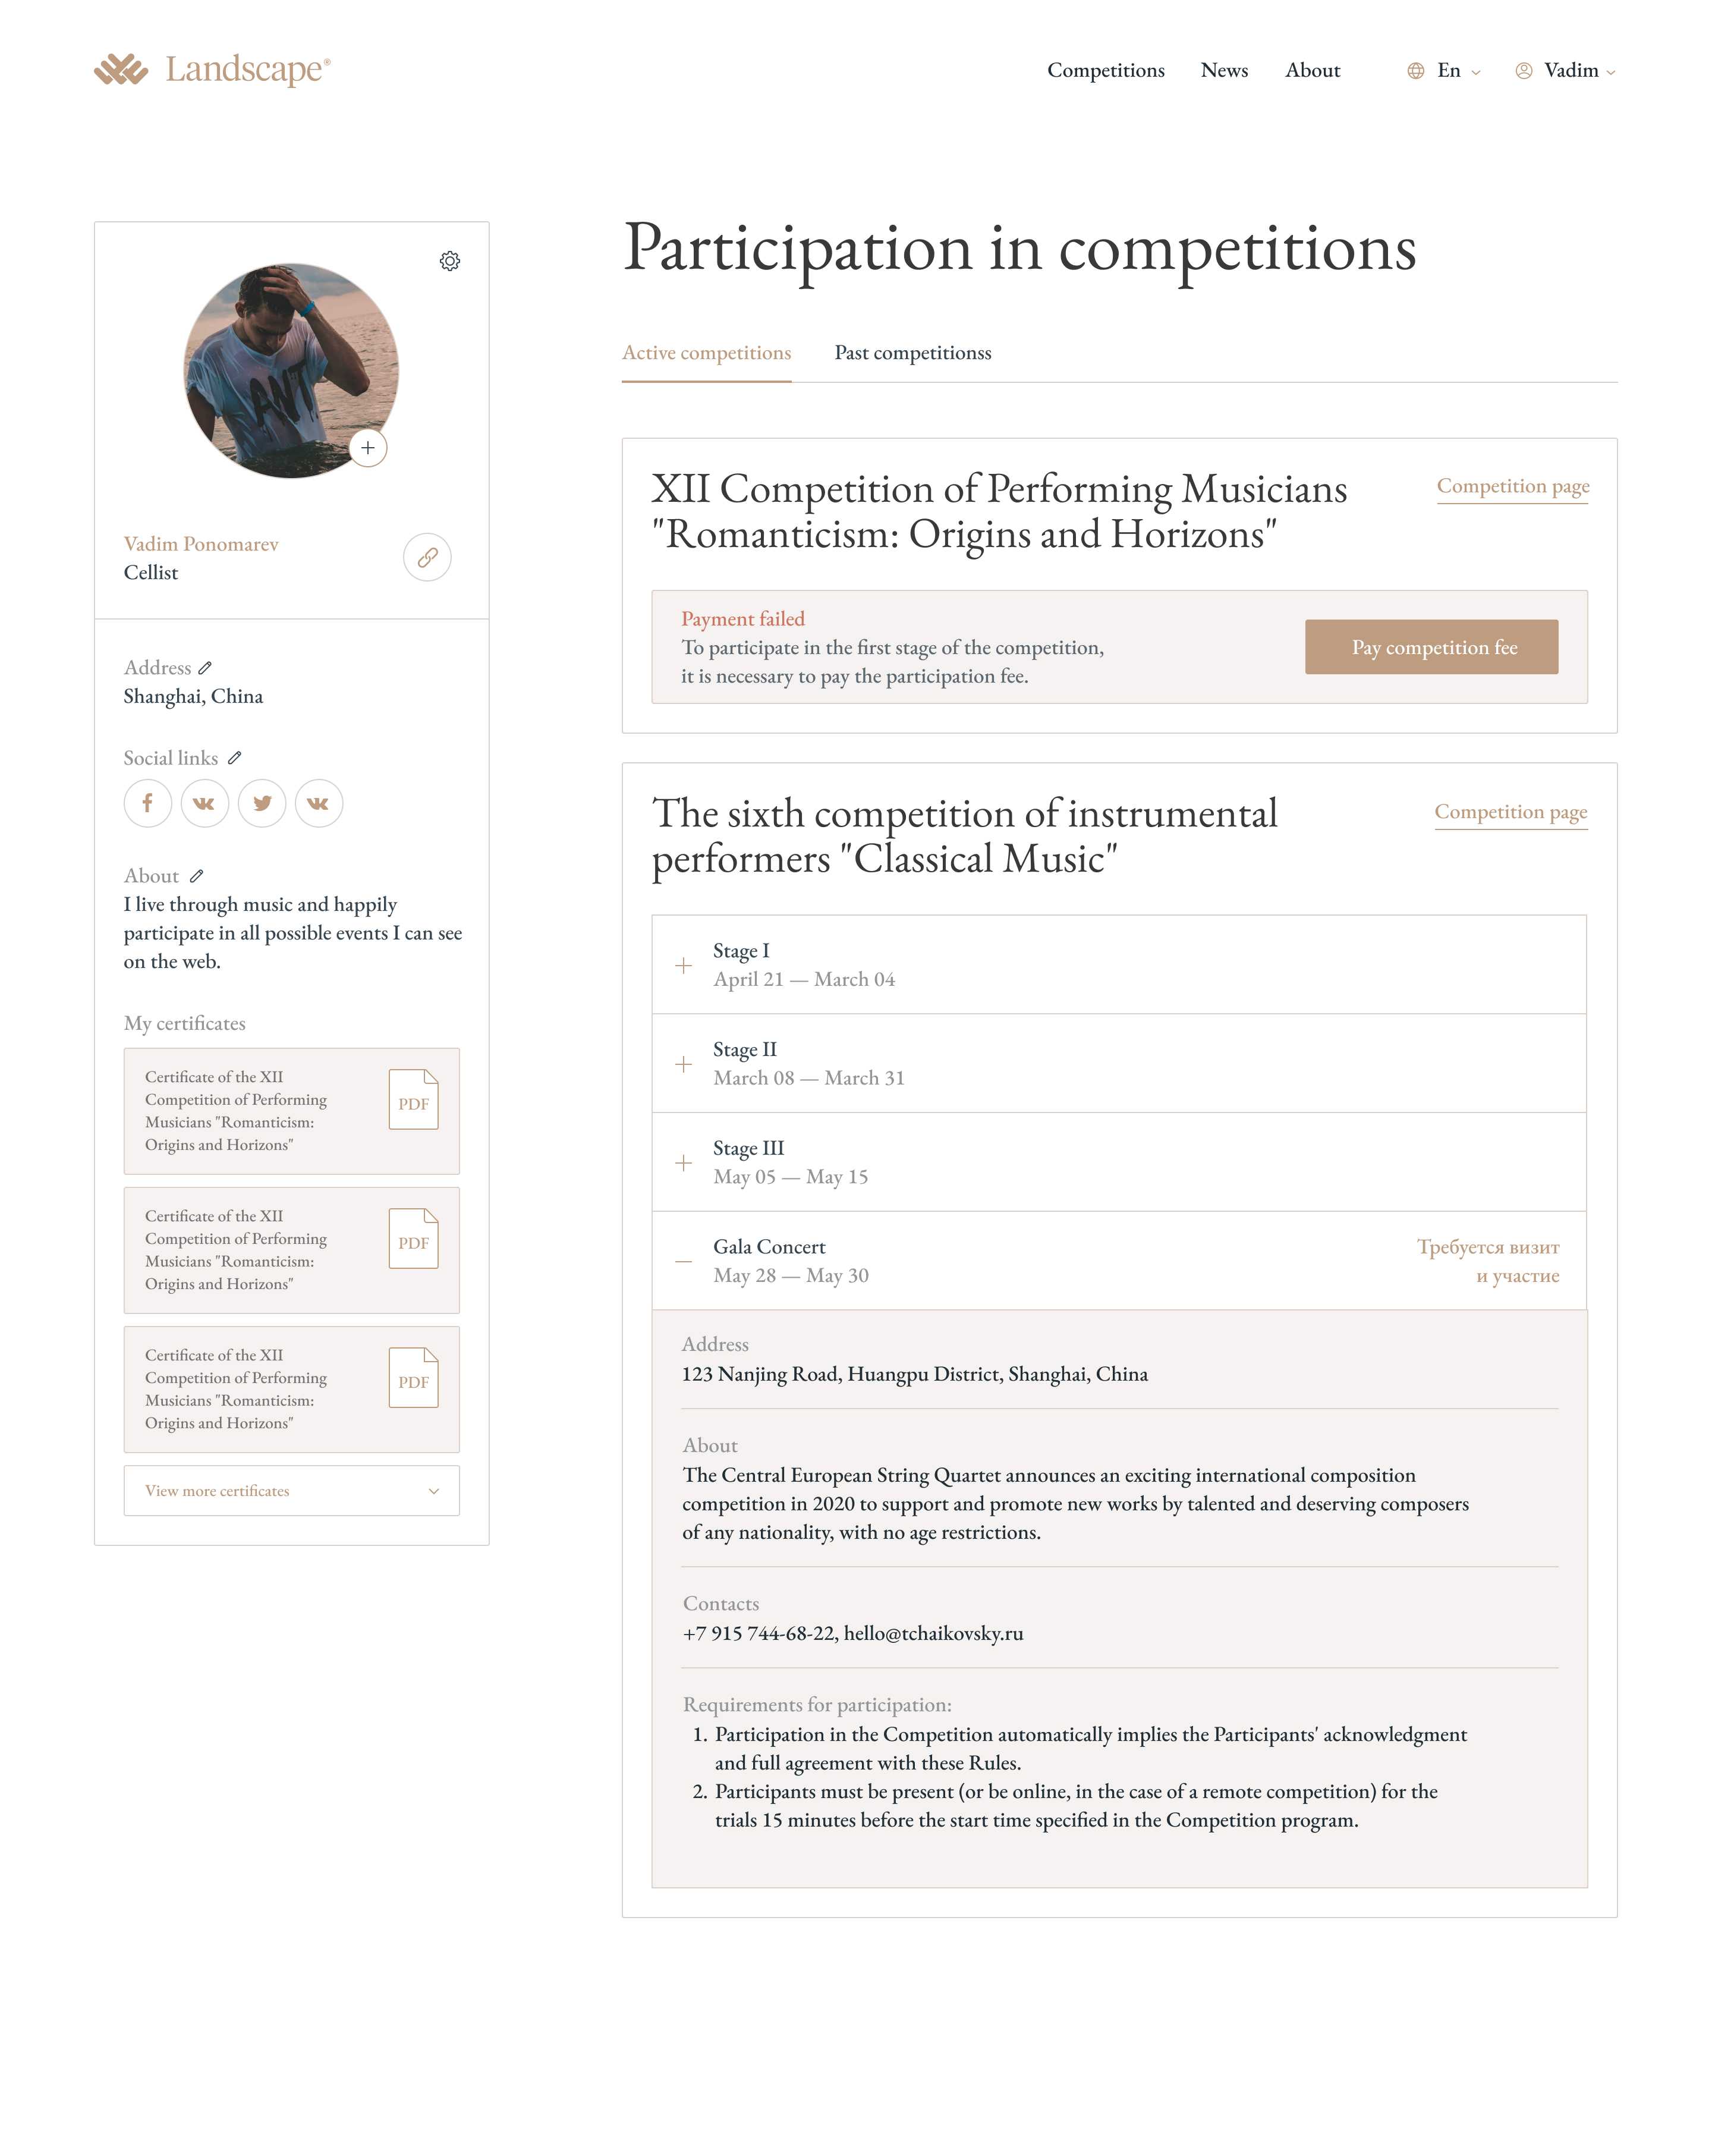
Task: Switch to Past competitions tab
Action: (912, 353)
